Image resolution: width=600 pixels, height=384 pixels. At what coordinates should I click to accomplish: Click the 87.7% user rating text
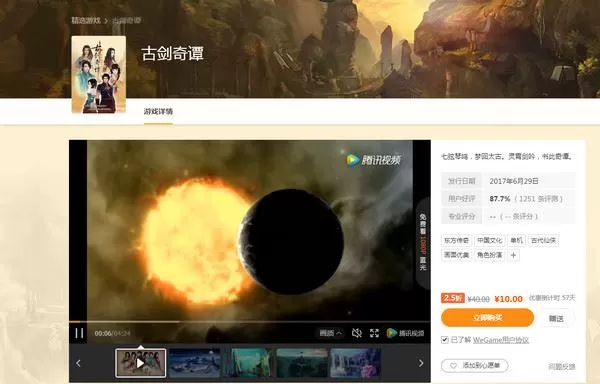pos(500,199)
